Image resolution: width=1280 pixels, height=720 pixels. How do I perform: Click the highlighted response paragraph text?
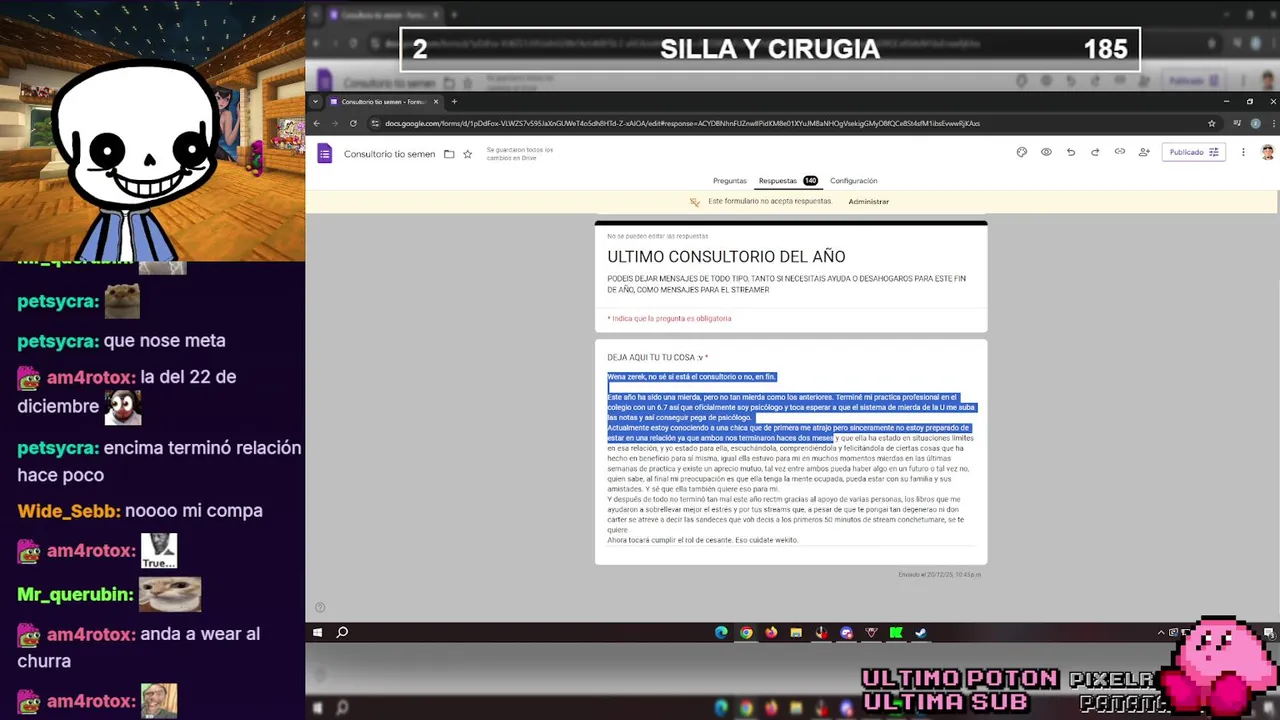click(790, 407)
